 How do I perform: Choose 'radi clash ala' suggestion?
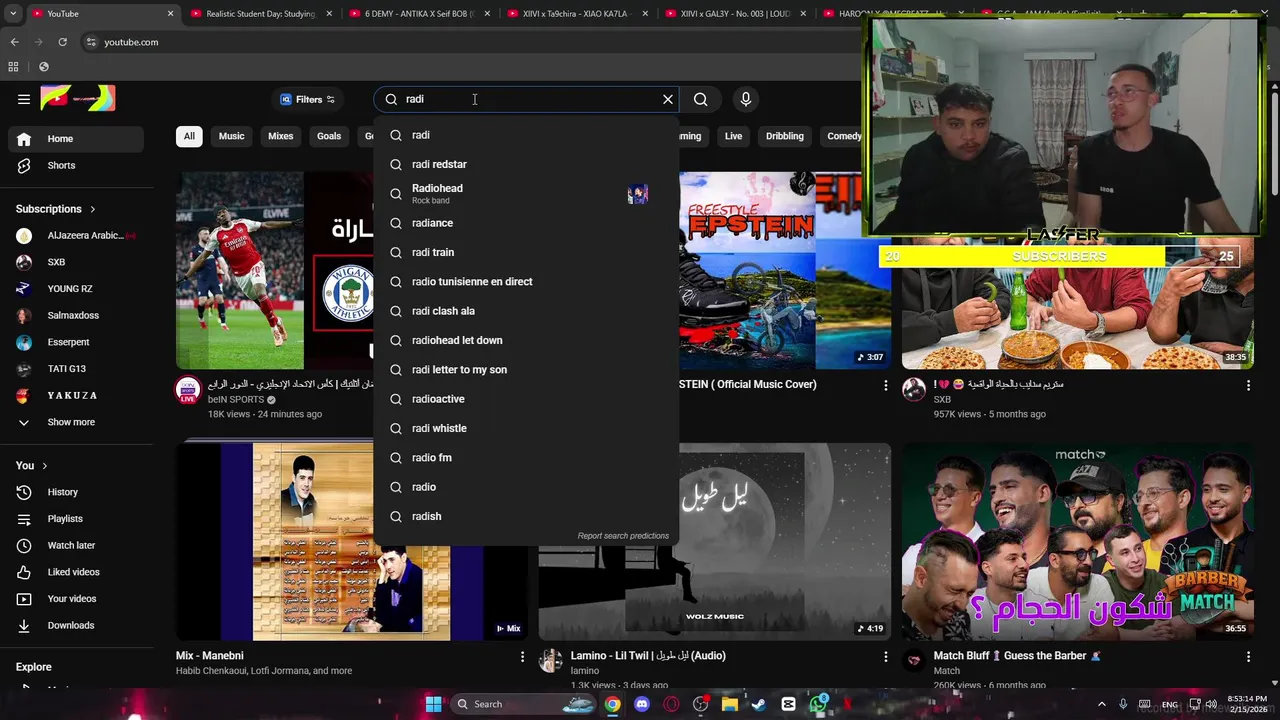[527, 311]
